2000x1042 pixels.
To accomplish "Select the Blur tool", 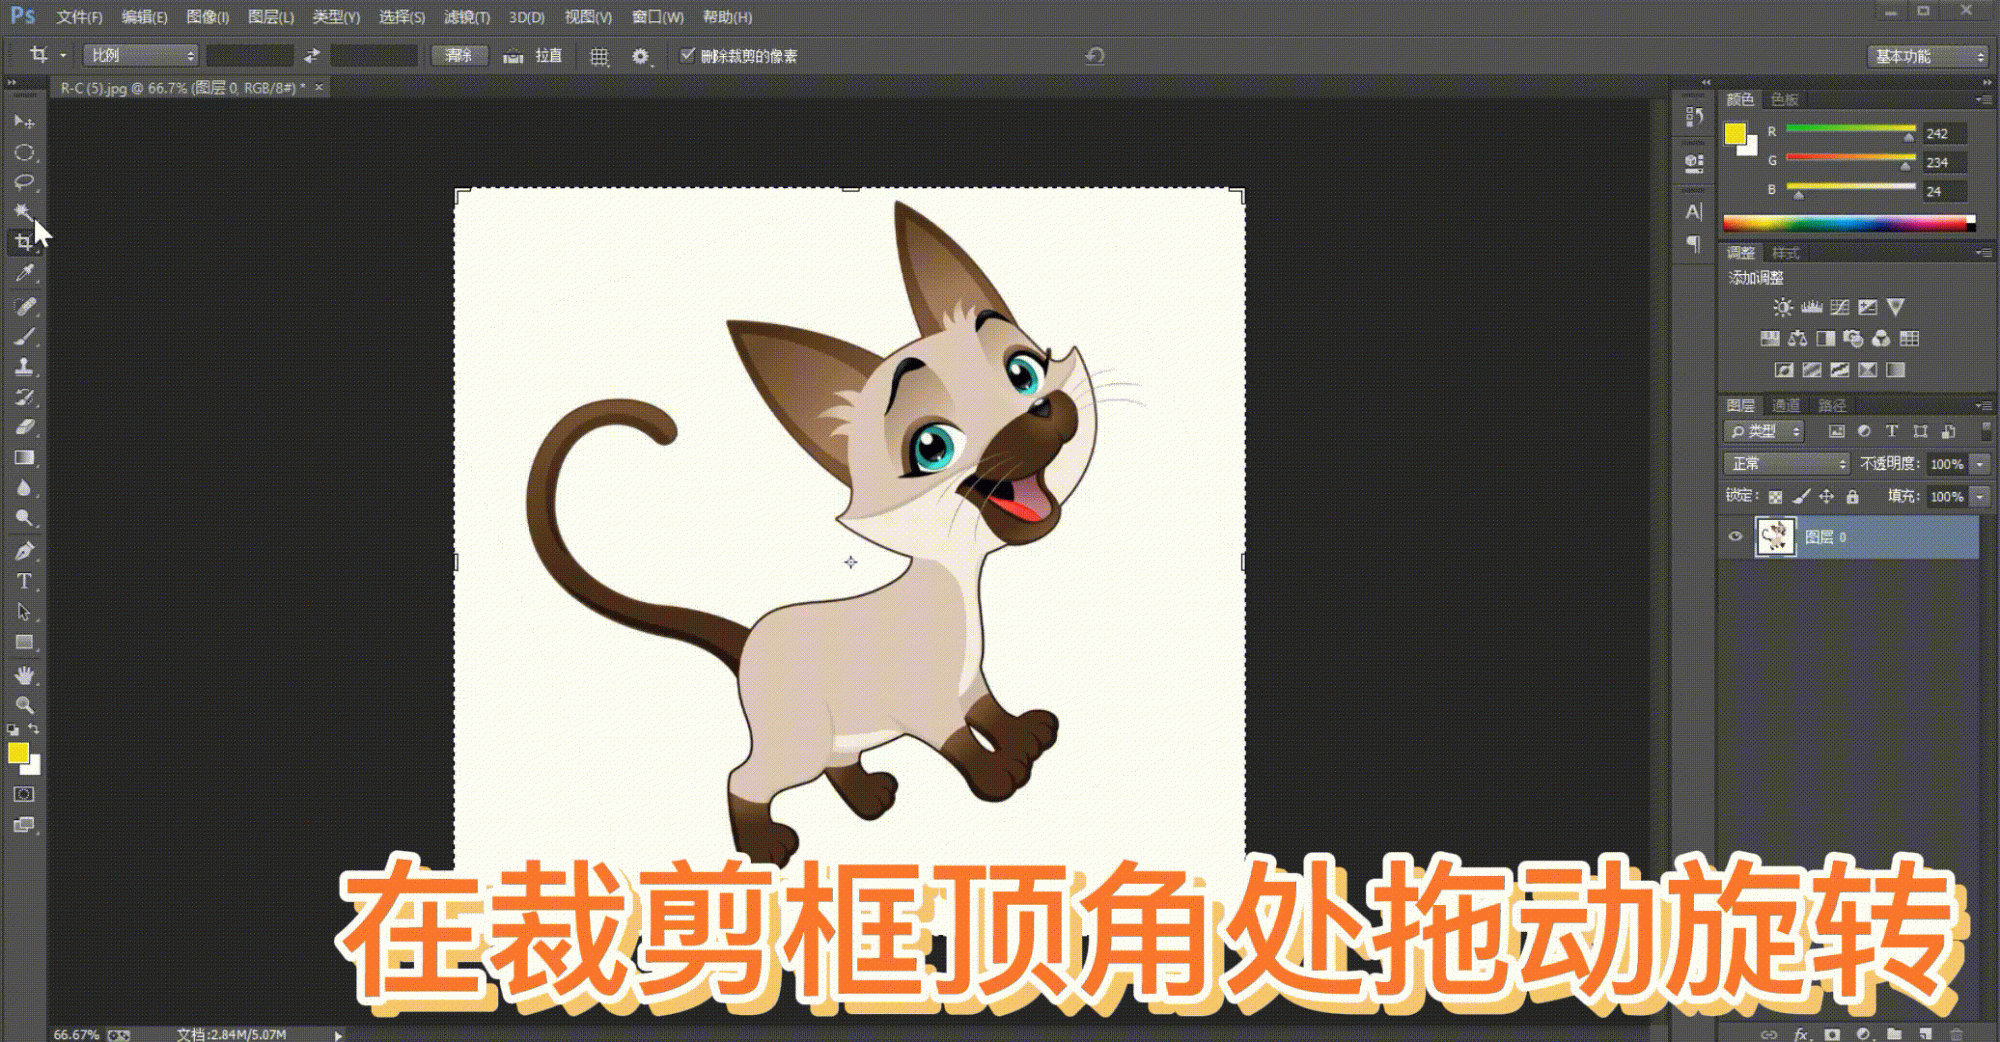I will pyautogui.click(x=24, y=488).
